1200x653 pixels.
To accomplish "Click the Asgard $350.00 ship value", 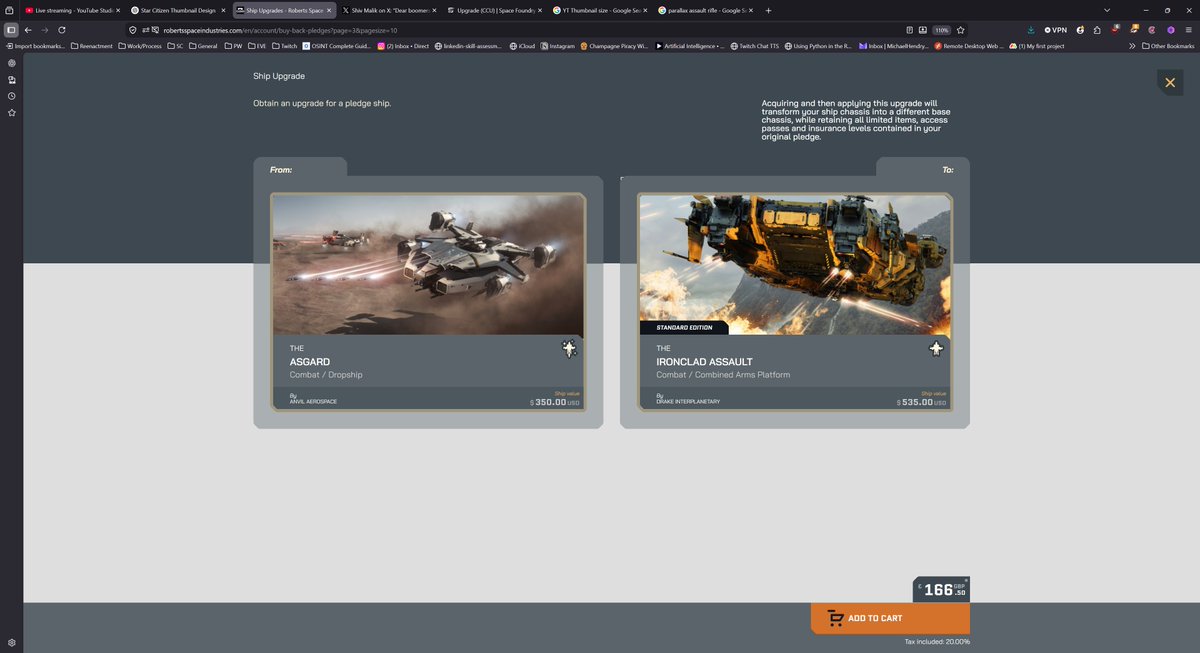I will [555, 402].
